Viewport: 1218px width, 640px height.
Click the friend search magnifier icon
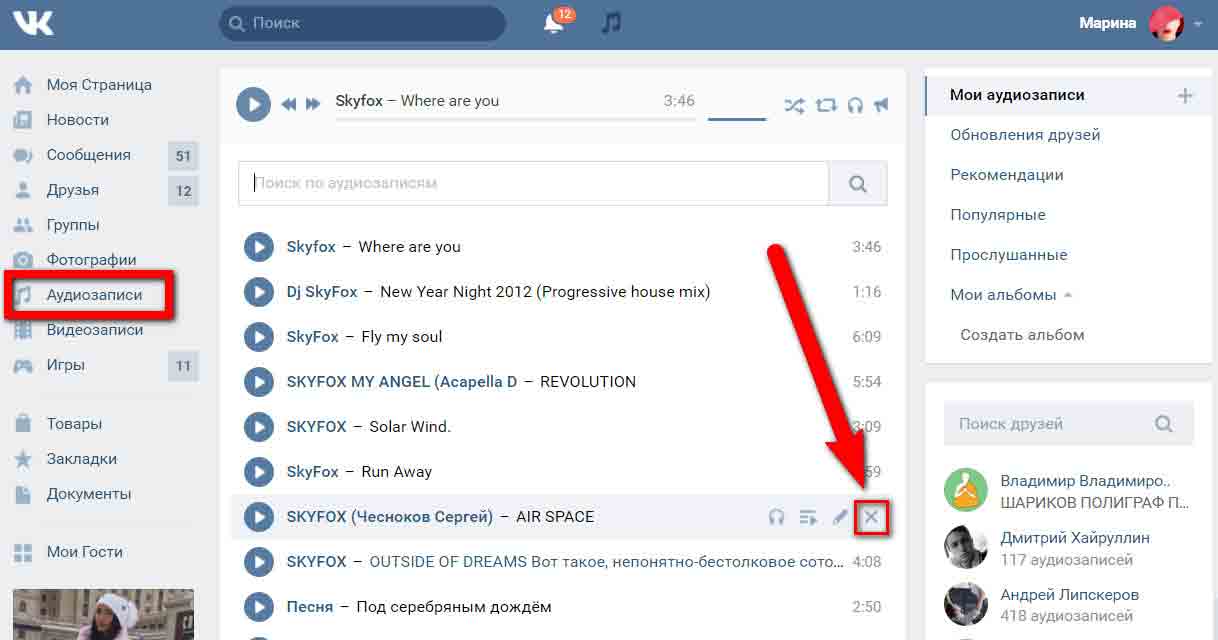pyautogui.click(x=1164, y=424)
